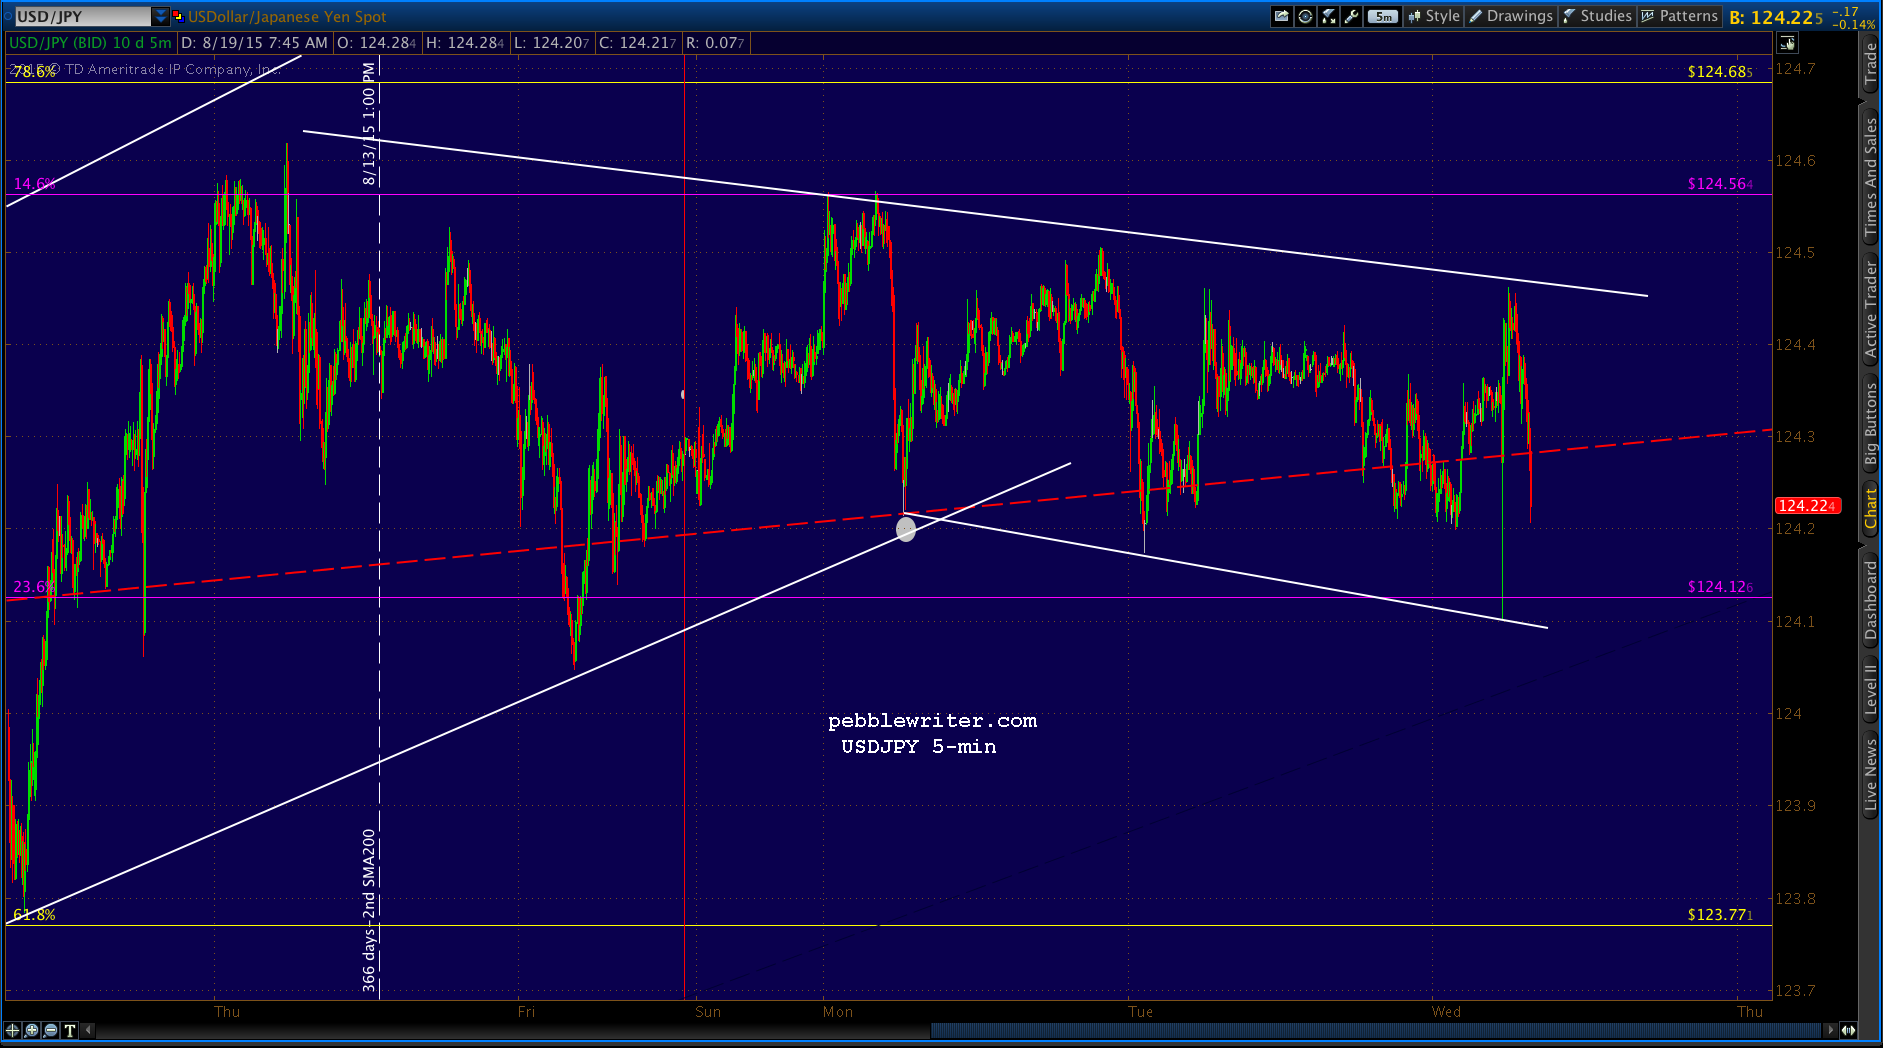Viewport: 1883px width, 1048px height.
Task: Click the USD/JPY symbol input field
Action: [x=82, y=16]
